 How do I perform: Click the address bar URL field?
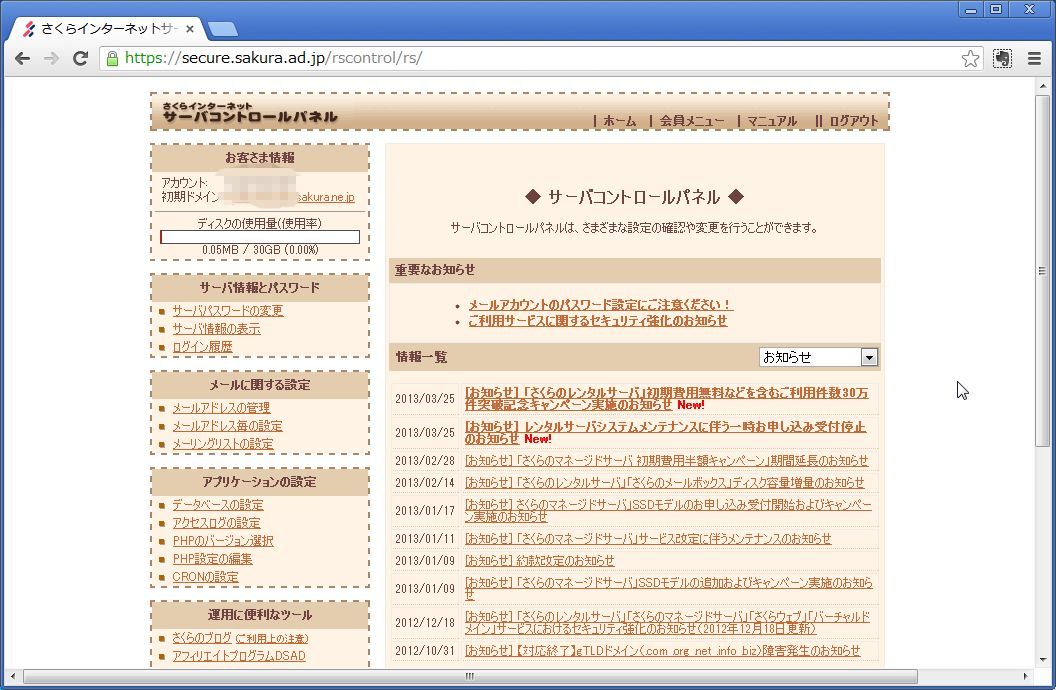[539, 59]
